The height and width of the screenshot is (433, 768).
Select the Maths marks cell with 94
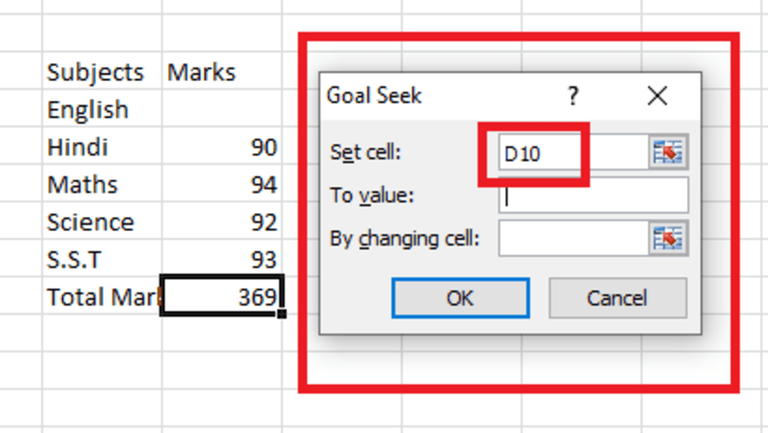pos(221,185)
